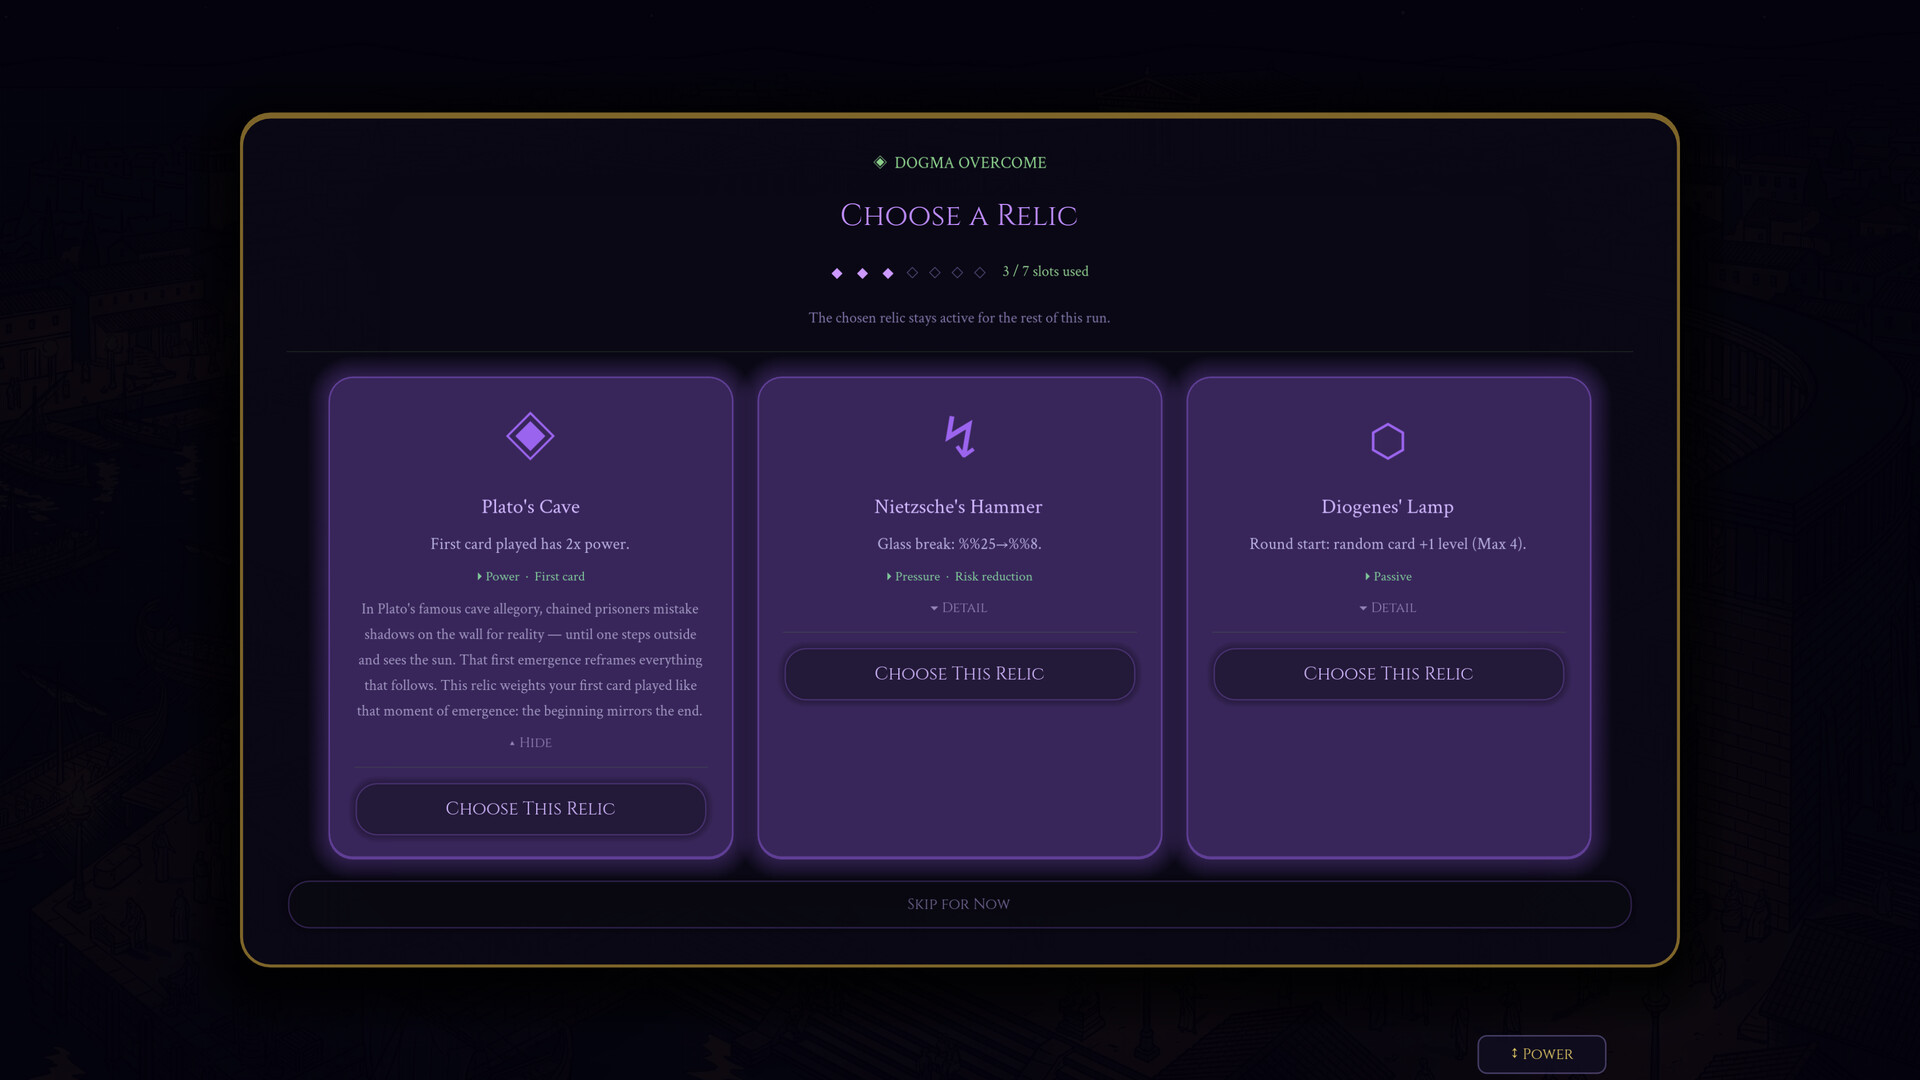Toggle the Power panel button
Viewport: 1920px width, 1080px height.
point(1541,1054)
